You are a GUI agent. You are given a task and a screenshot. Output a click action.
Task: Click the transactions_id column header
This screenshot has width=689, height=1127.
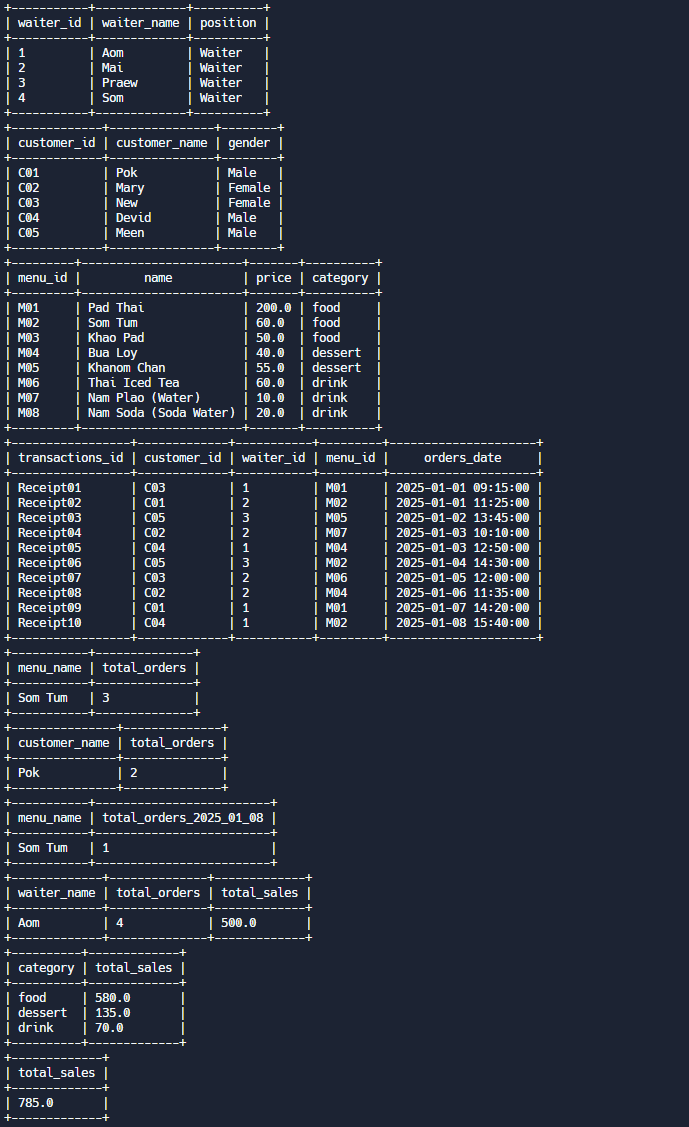pos(70,458)
